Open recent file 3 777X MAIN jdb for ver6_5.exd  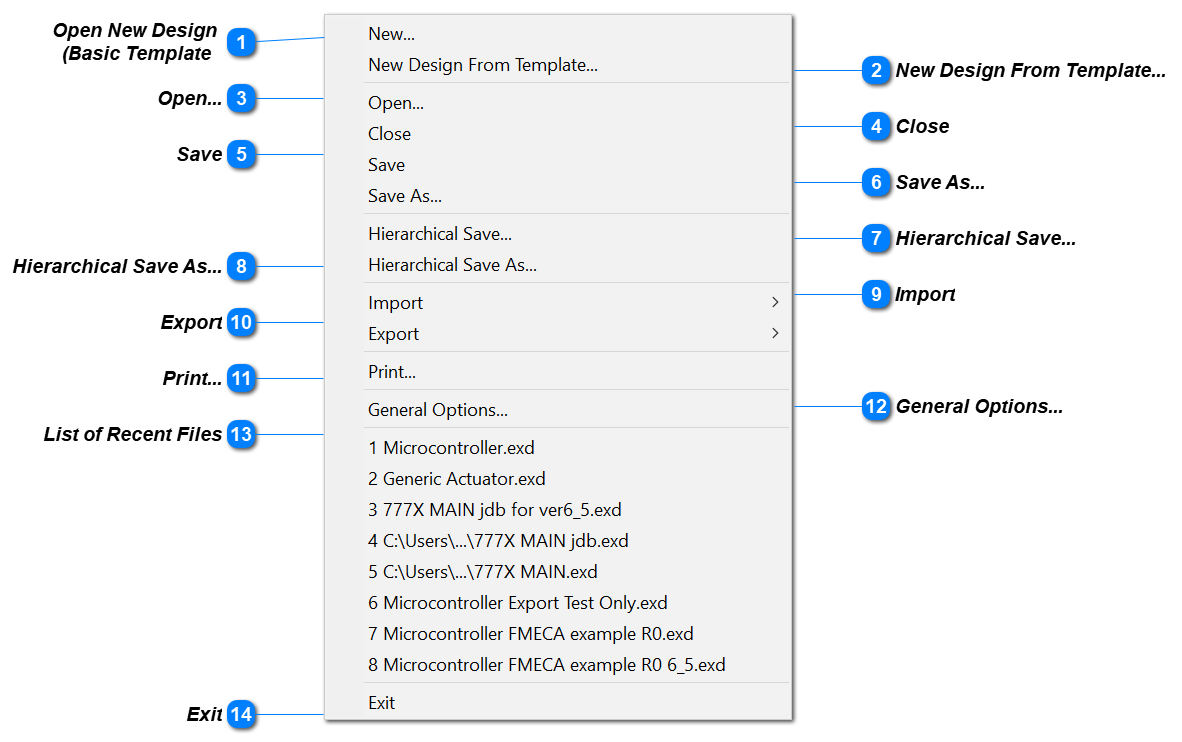[558, 510]
